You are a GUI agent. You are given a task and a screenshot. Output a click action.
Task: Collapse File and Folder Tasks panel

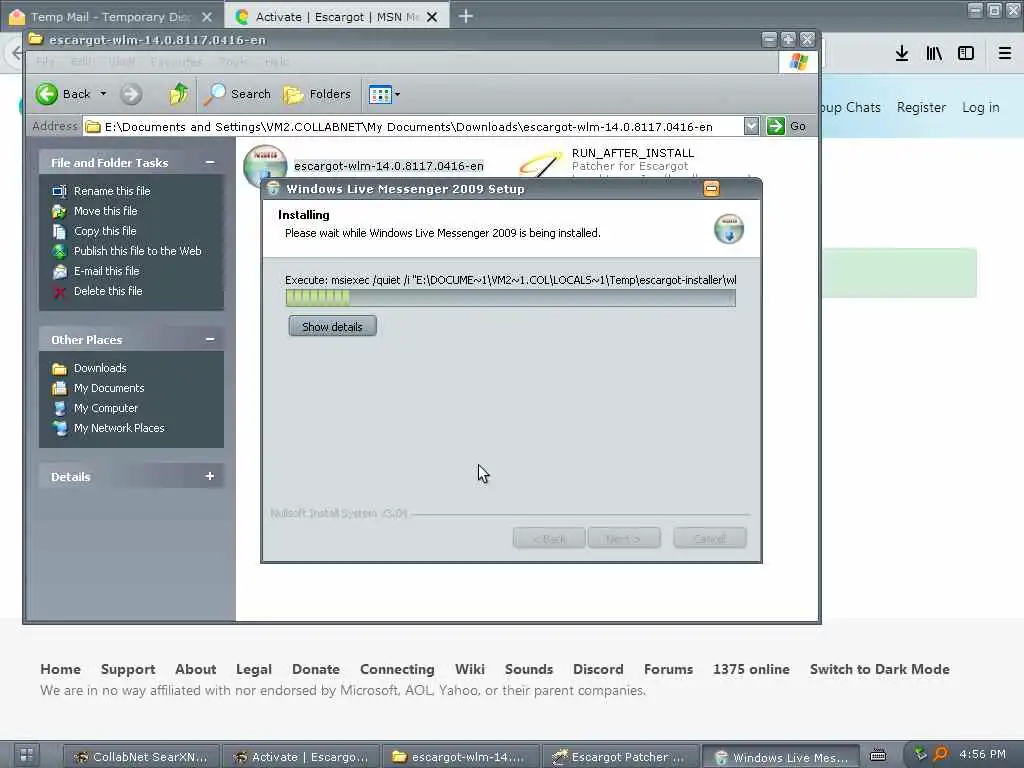tap(210, 162)
